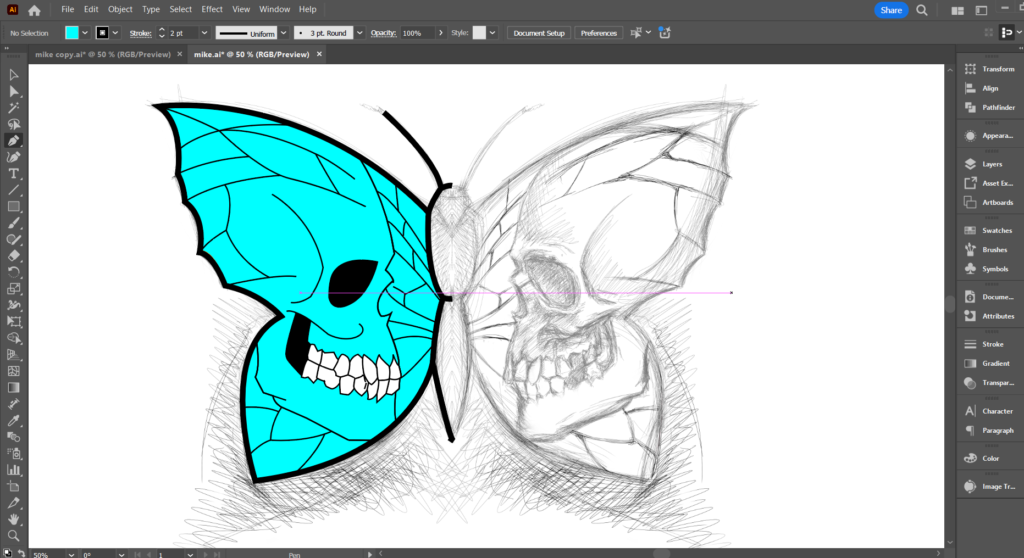Click the Document Setup button

[539, 33]
